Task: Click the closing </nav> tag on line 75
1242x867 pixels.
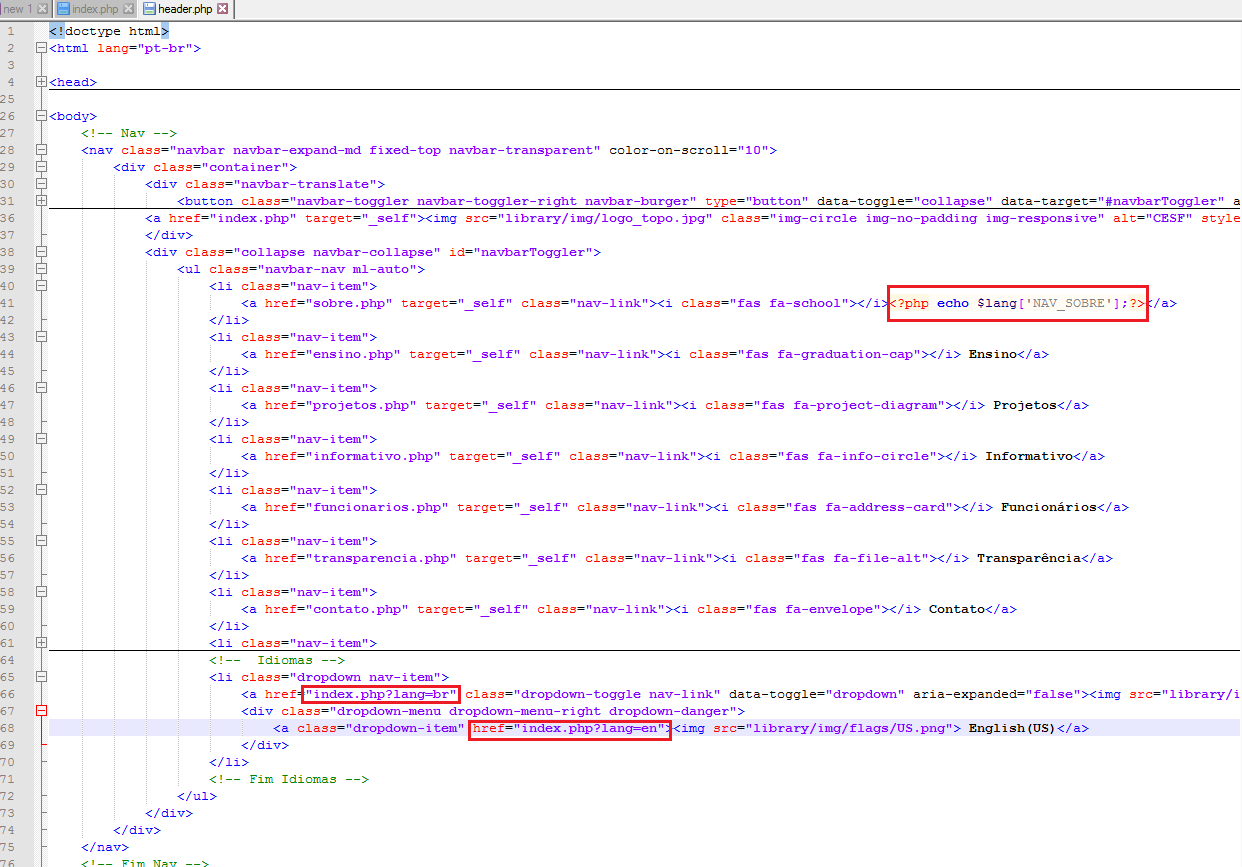Action: (x=105, y=847)
